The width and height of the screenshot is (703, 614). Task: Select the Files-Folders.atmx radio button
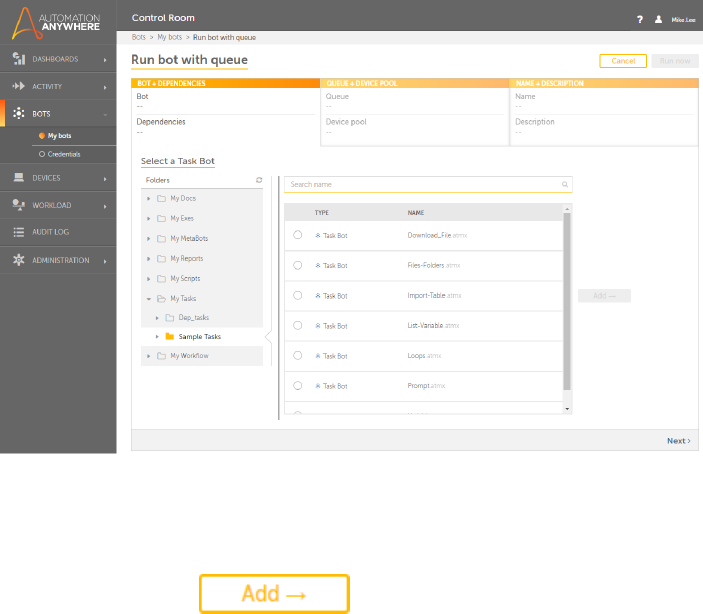pyautogui.click(x=298, y=265)
